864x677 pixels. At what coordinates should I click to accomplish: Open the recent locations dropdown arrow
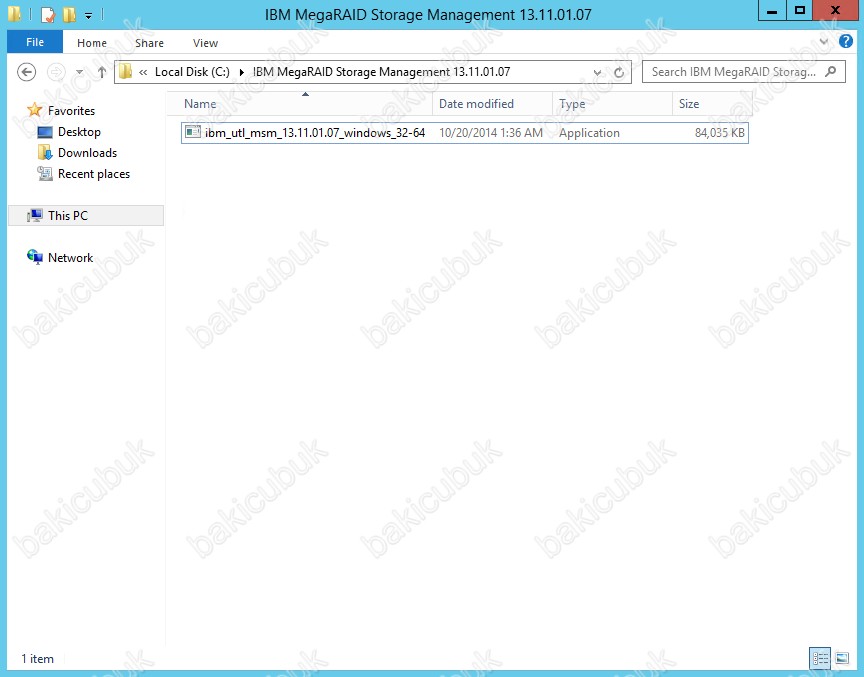point(79,72)
